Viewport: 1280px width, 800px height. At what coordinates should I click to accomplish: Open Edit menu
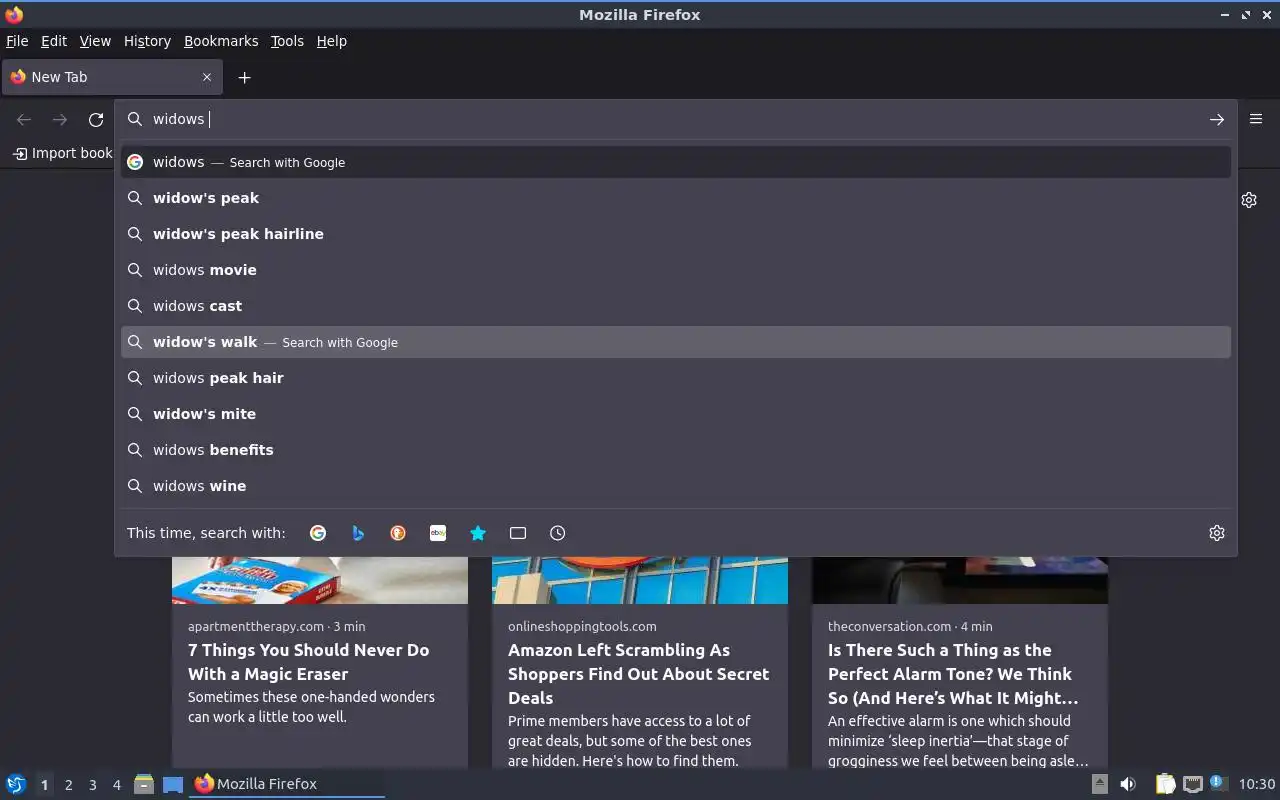[x=54, y=41]
